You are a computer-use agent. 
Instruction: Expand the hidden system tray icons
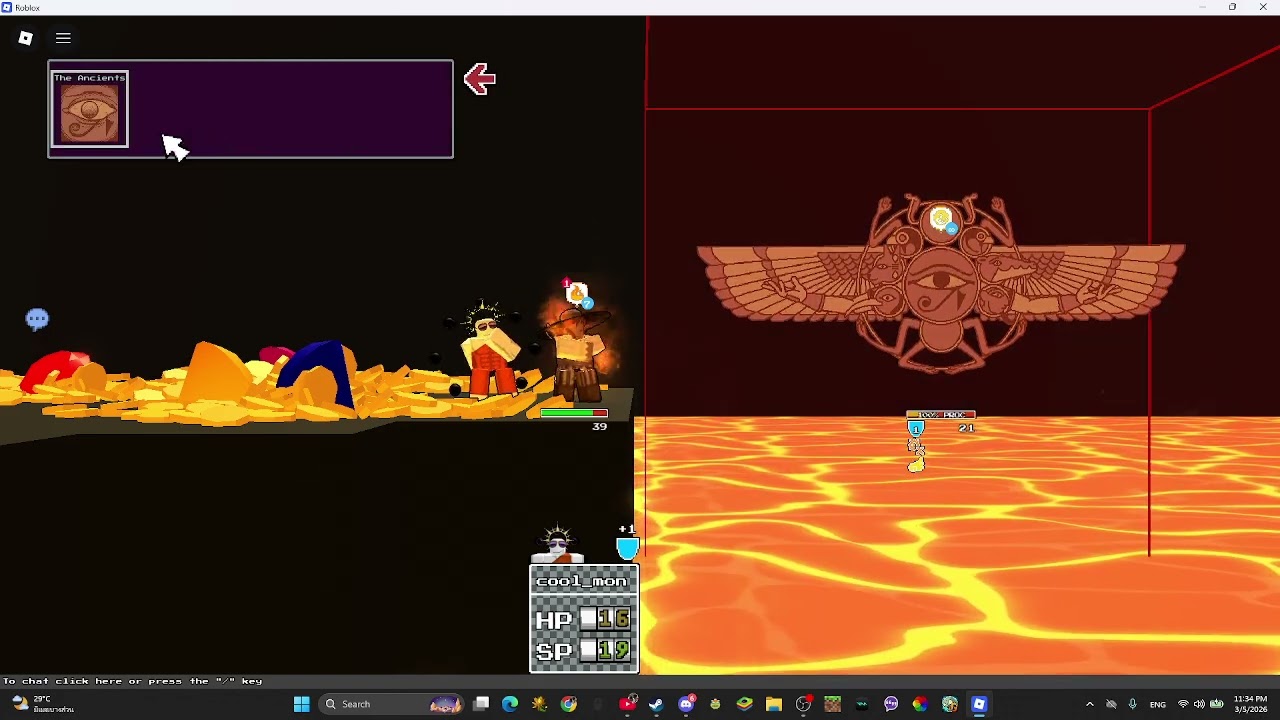pos(1090,704)
